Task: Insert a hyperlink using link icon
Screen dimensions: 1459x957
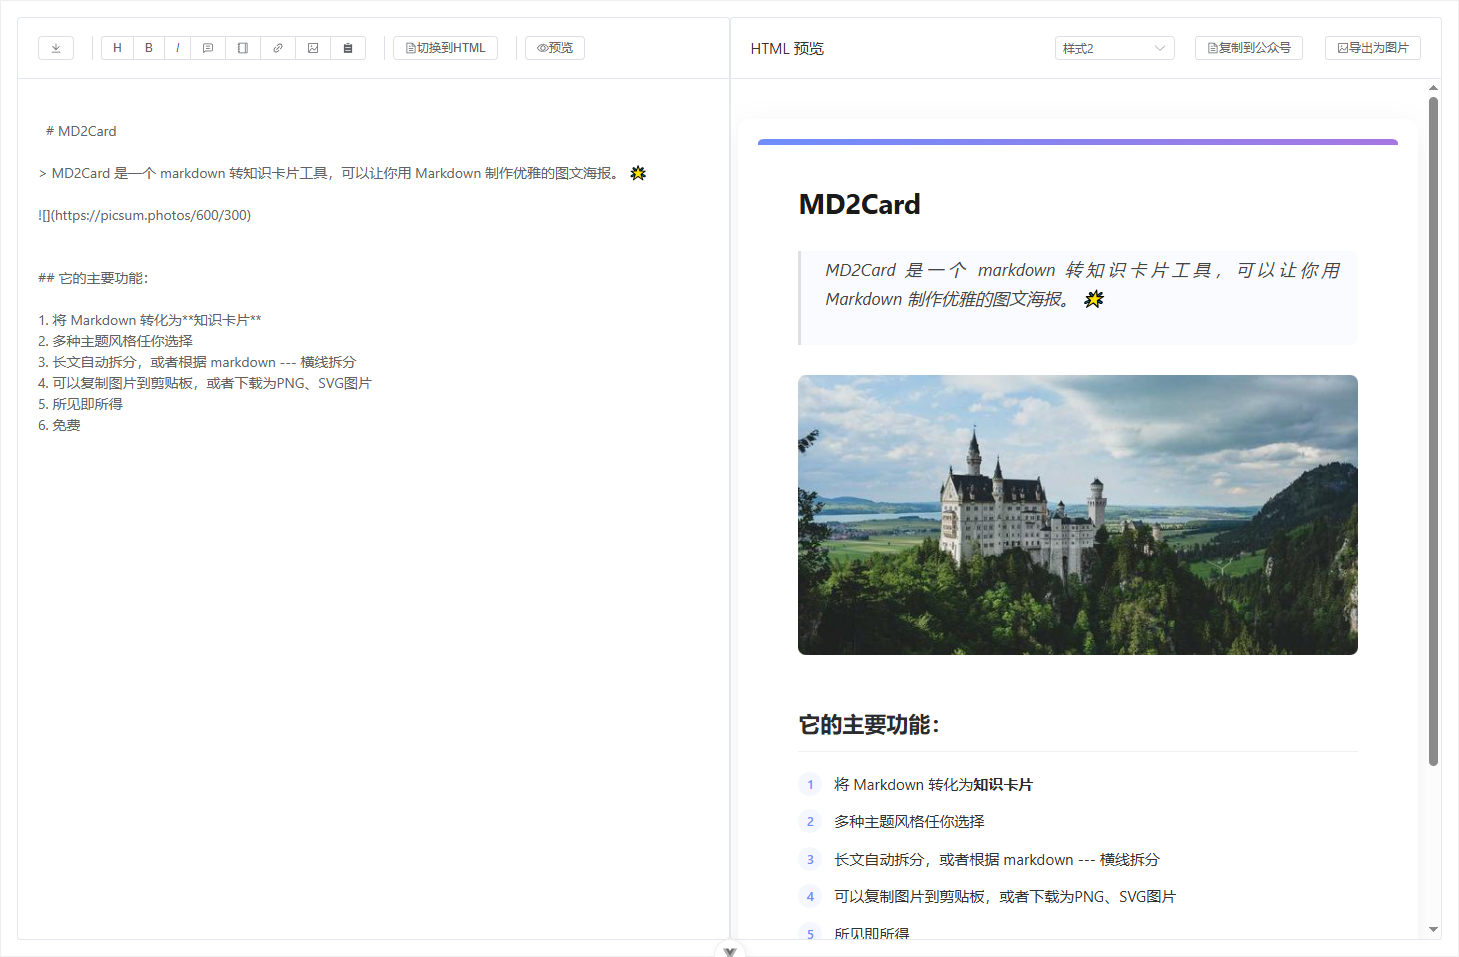Action: [278, 48]
